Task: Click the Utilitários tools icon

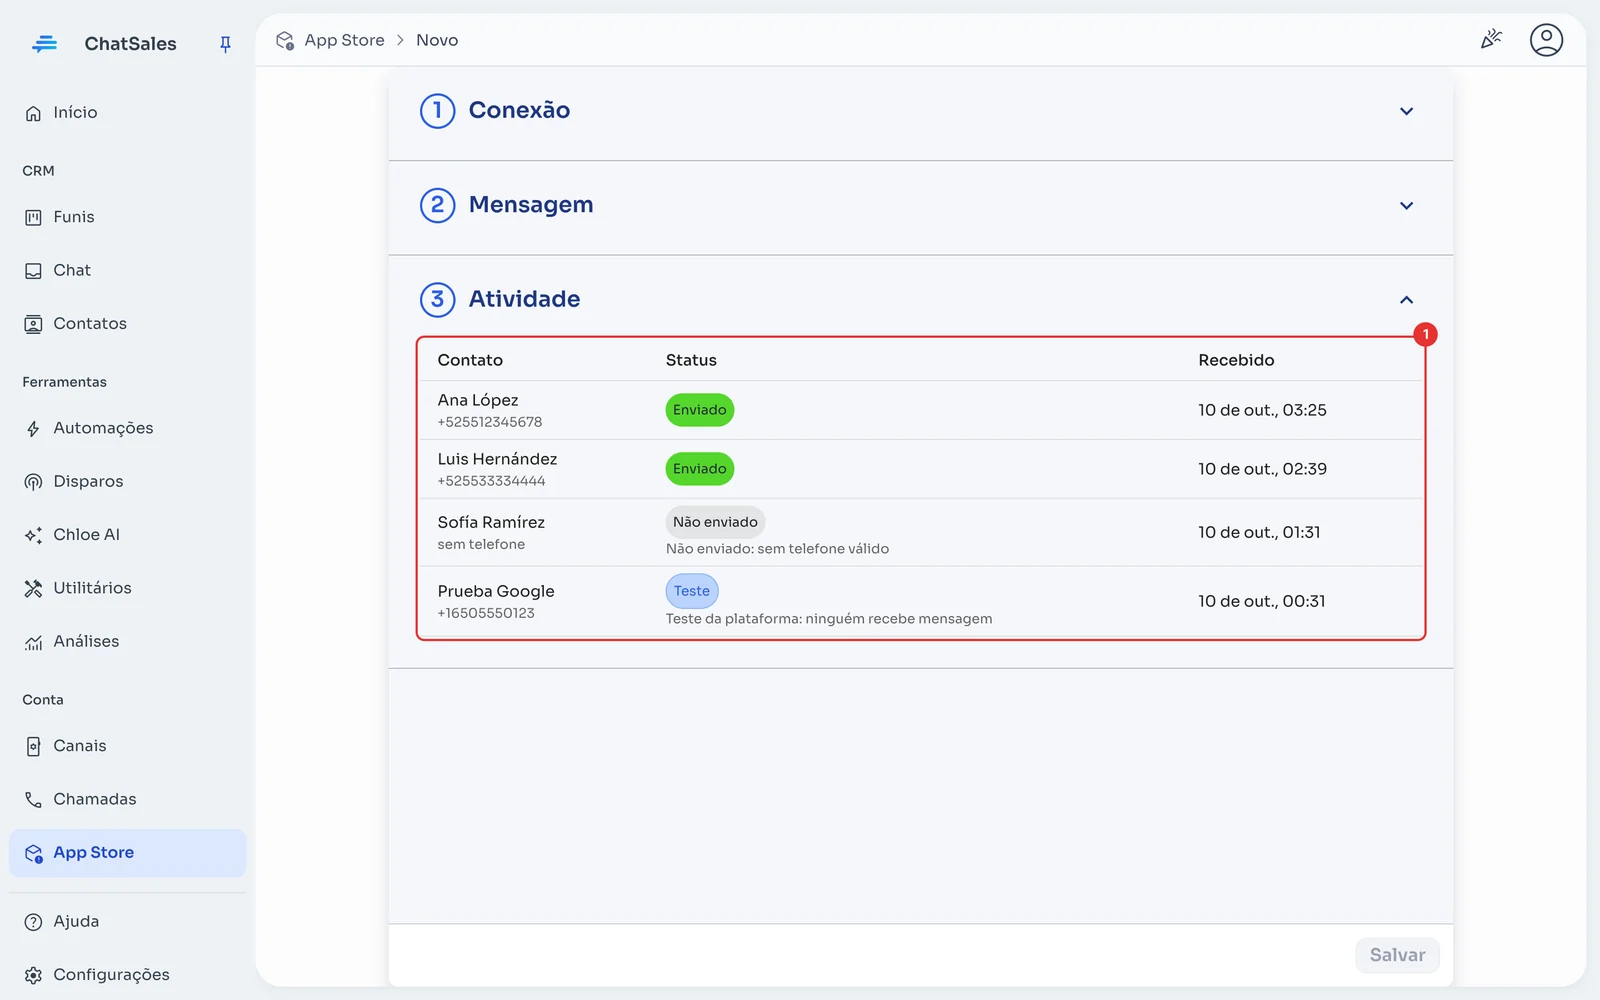Action: click(x=33, y=588)
